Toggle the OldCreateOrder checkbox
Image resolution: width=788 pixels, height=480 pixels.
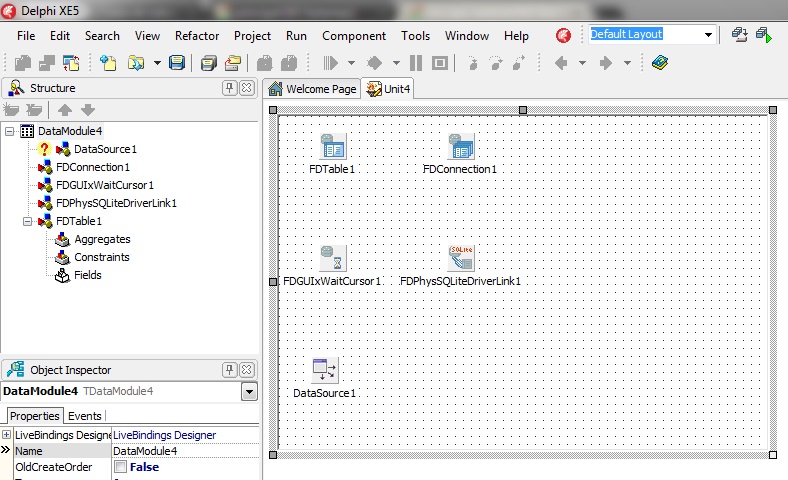pos(120,467)
